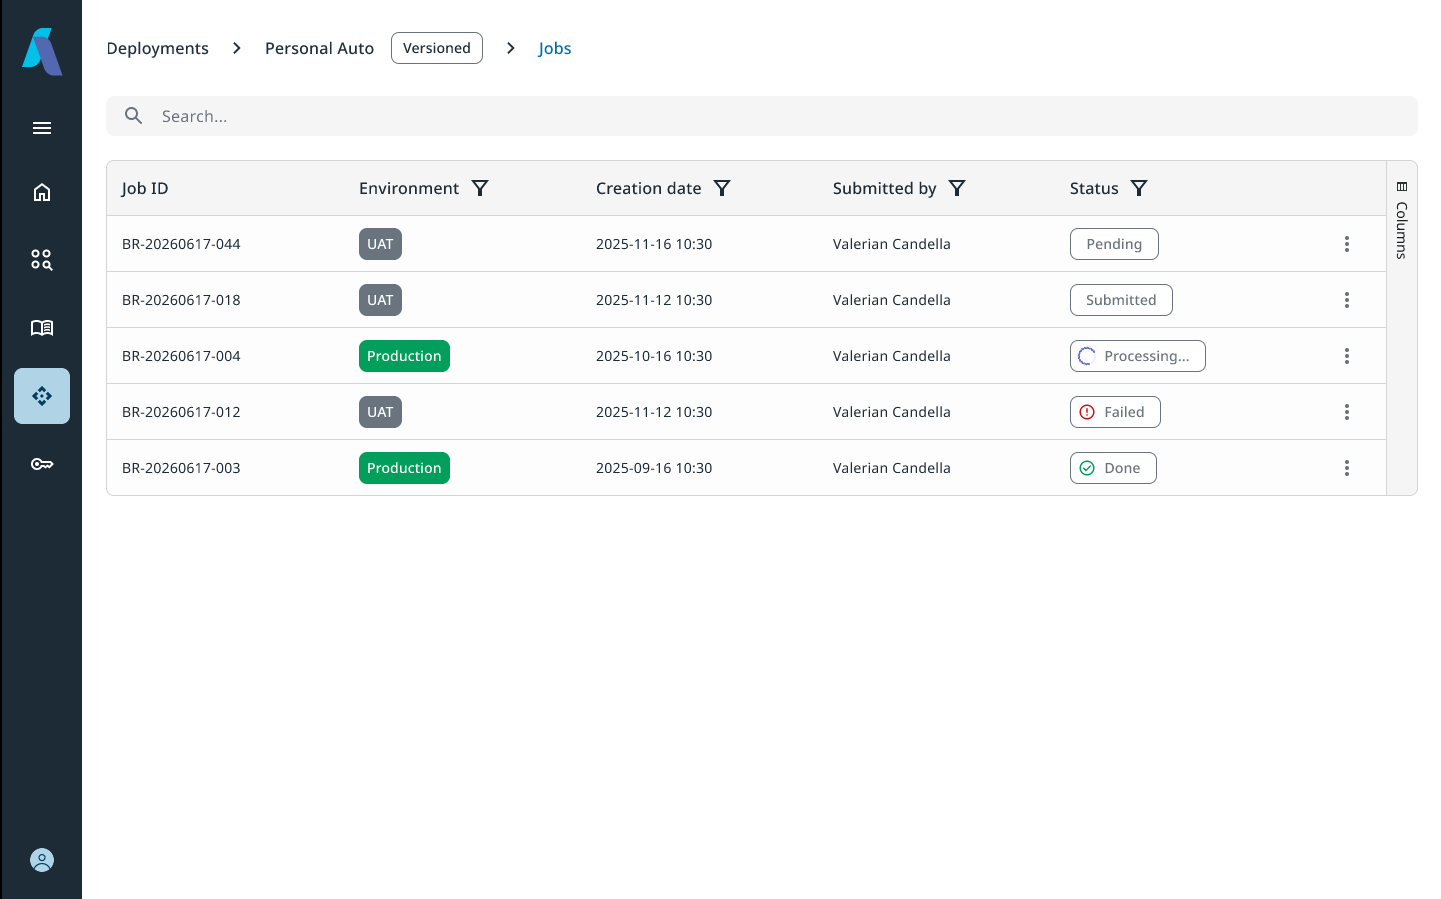This screenshot has width=1441, height=899.
Task: Click the date 2025-11-16 10:30
Action: tap(654, 244)
